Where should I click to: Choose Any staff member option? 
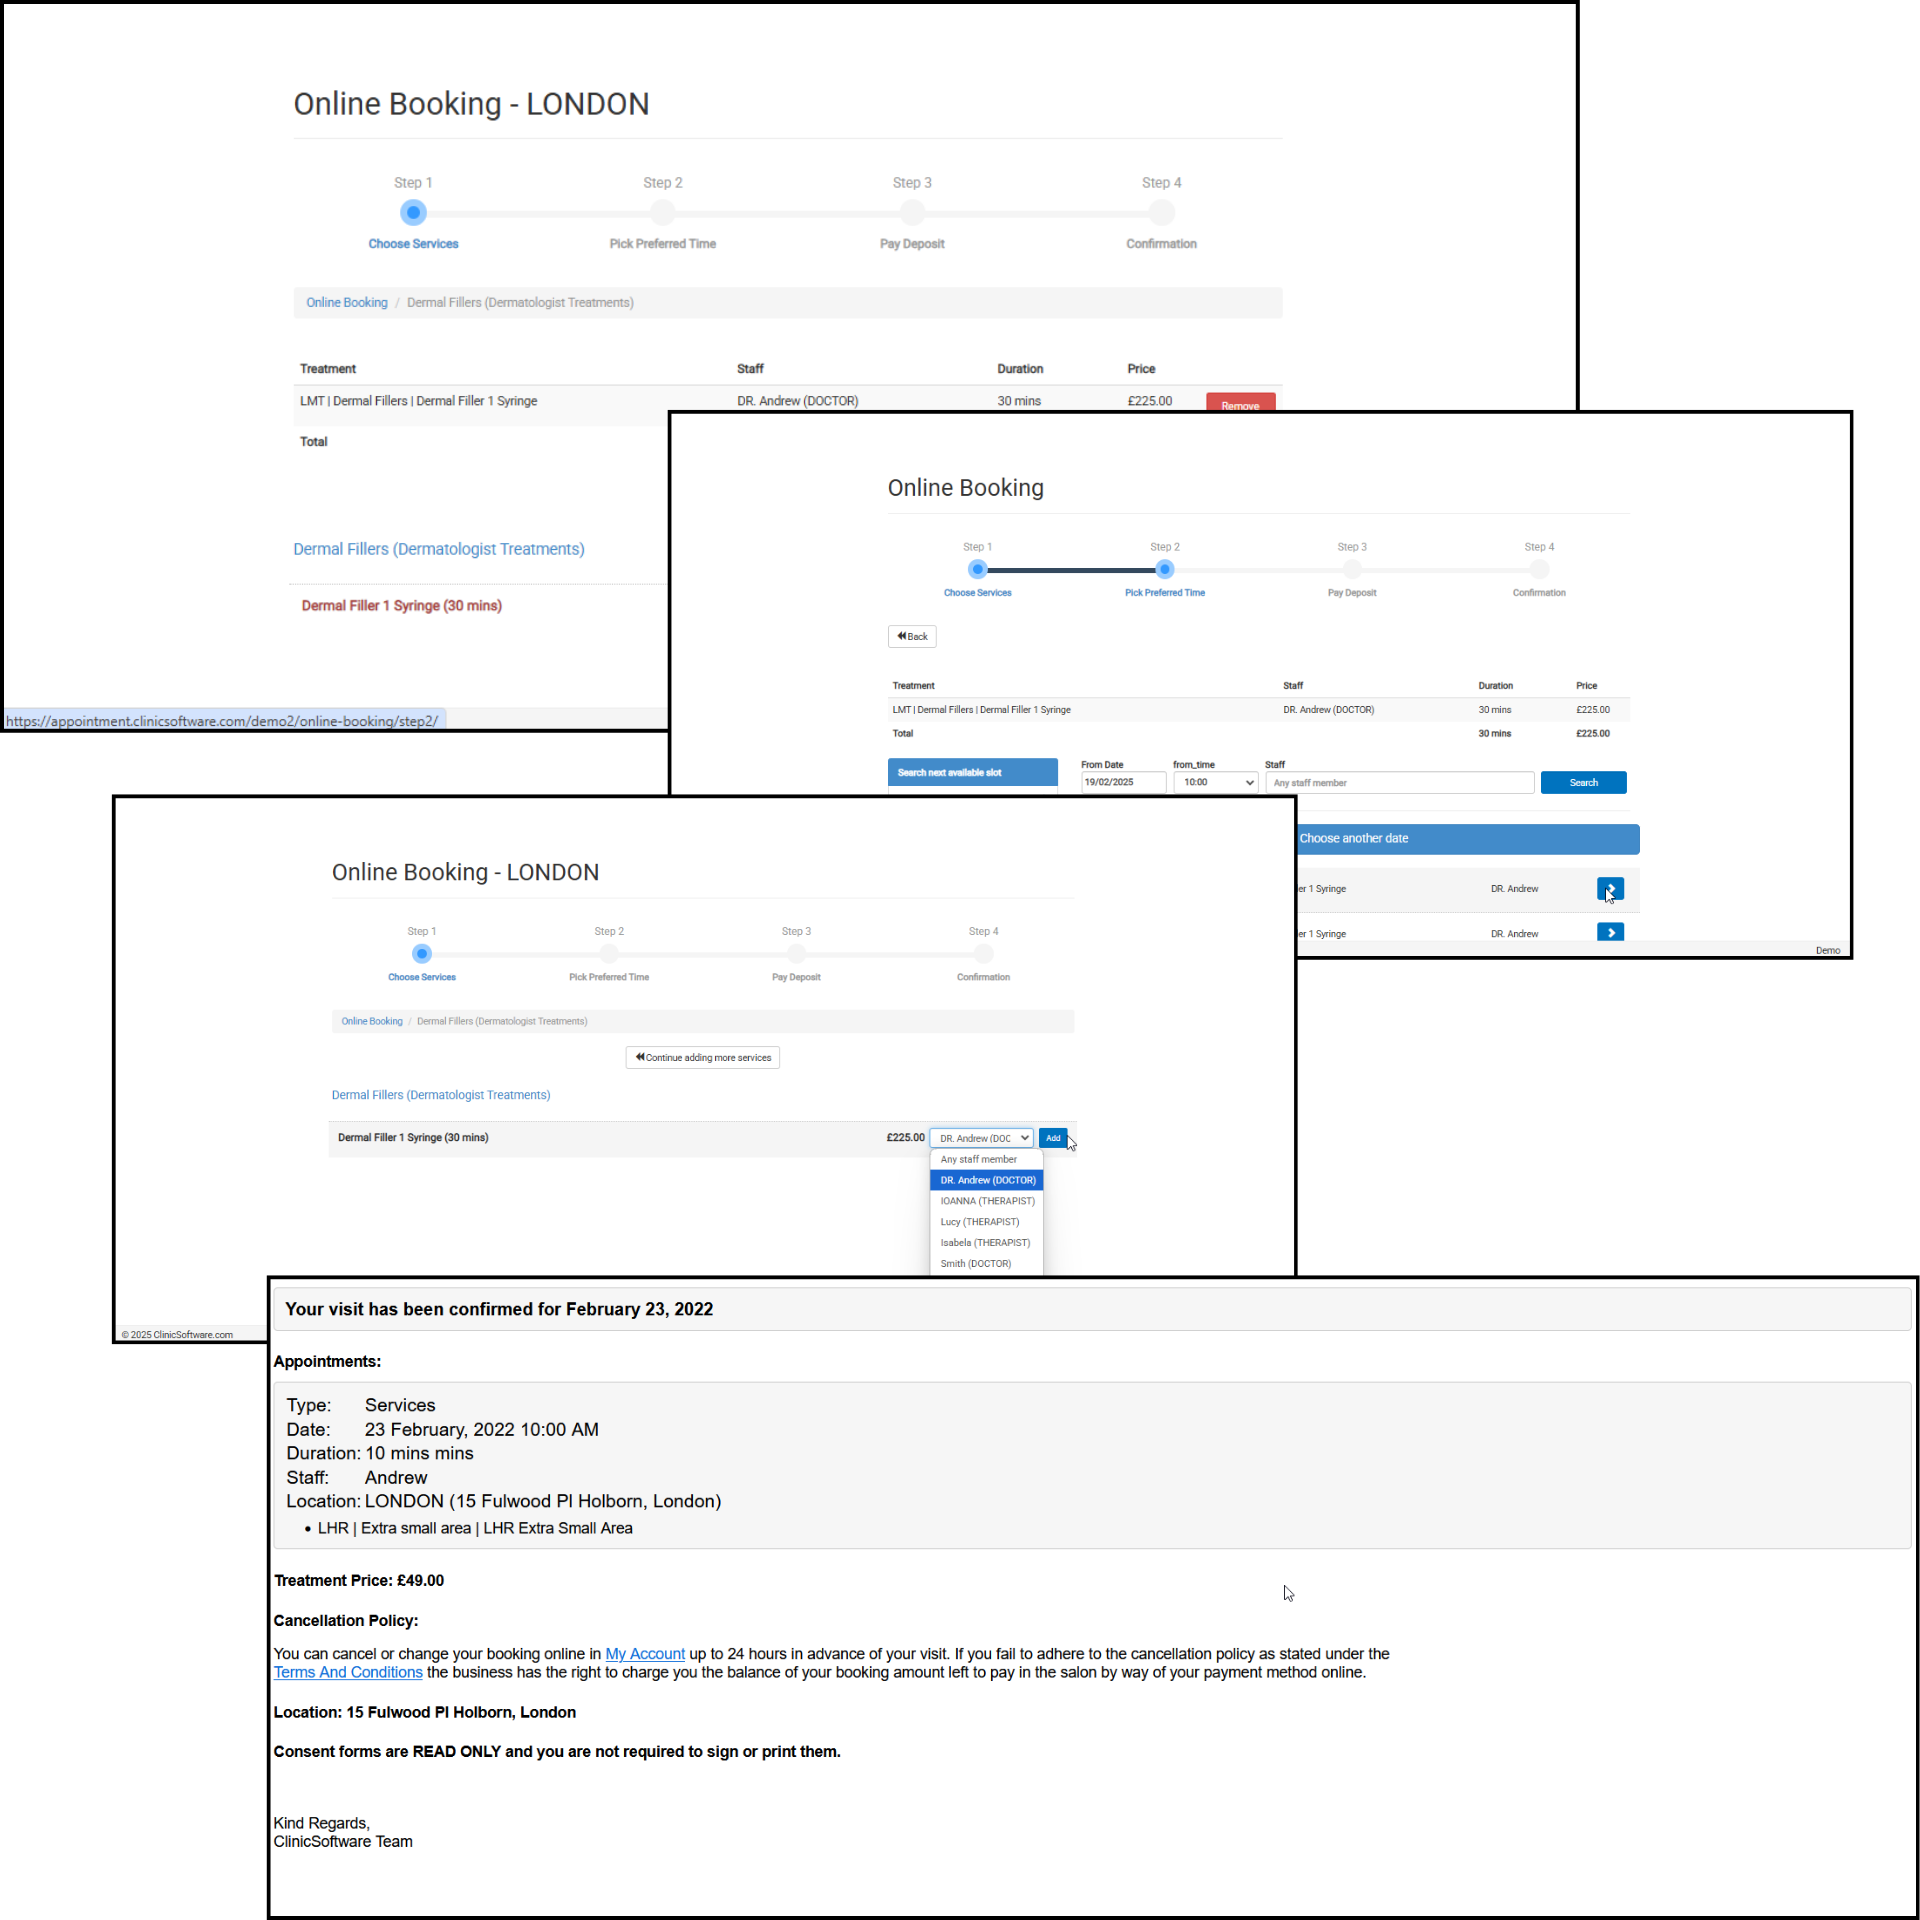978,1159
